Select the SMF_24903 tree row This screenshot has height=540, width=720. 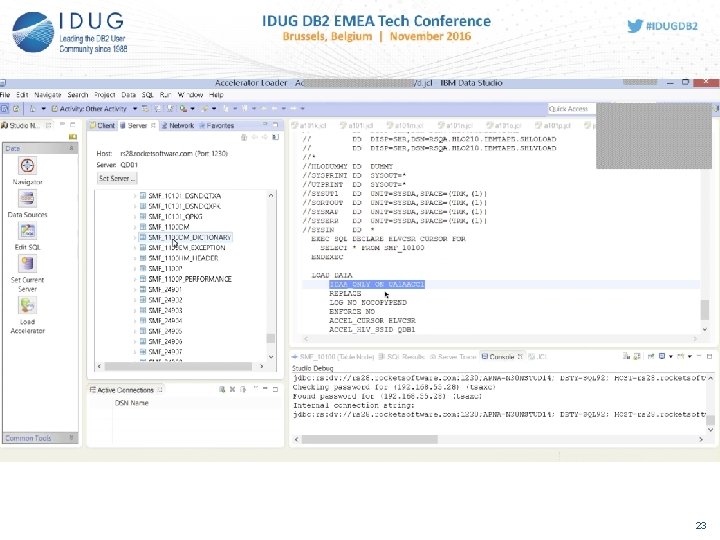(x=165, y=310)
